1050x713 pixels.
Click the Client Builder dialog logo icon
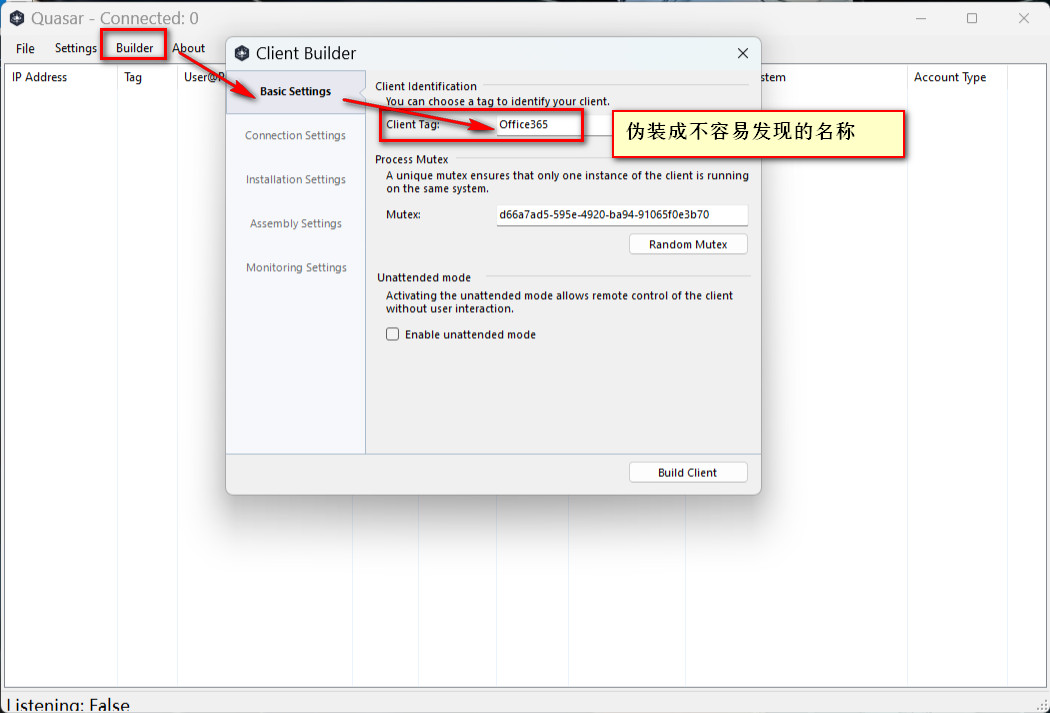pyautogui.click(x=242, y=53)
